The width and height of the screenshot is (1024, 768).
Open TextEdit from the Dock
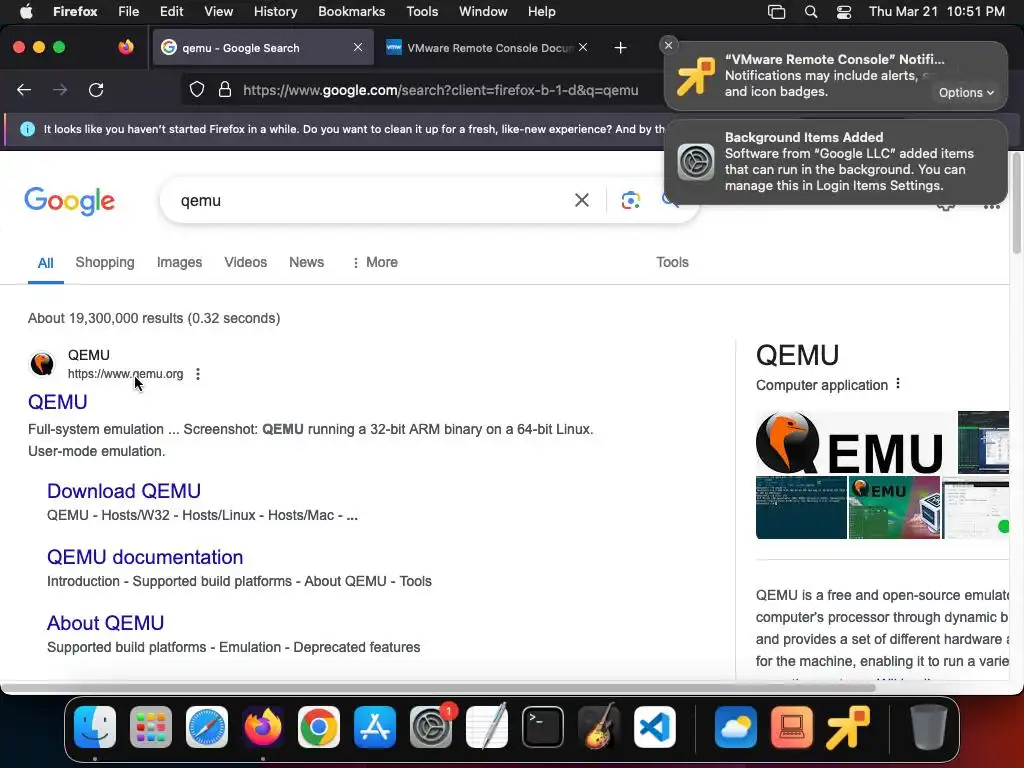click(x=487, y=727)
